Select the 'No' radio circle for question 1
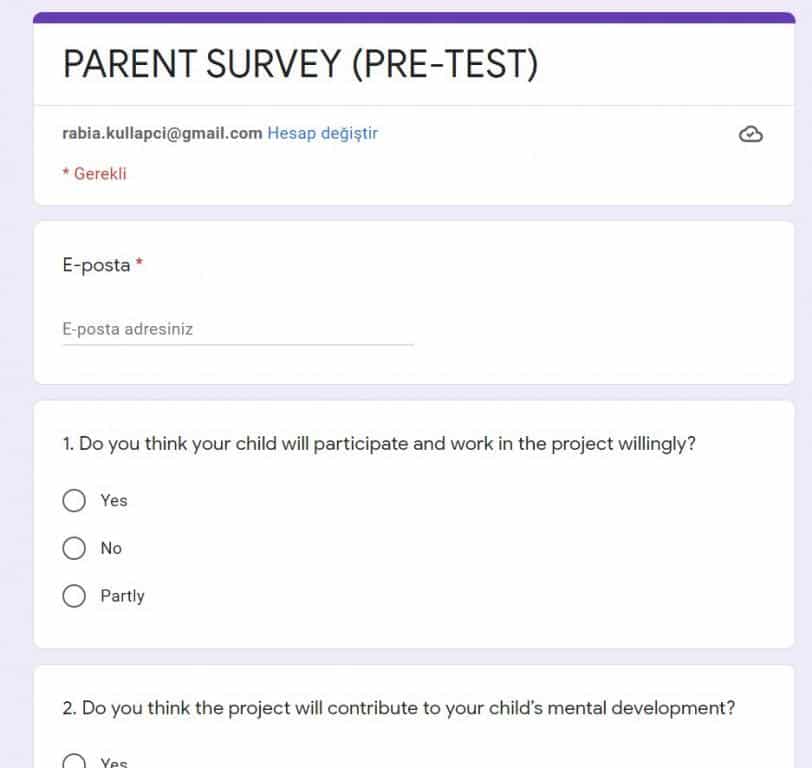The image size is (812, 768). 74,548
